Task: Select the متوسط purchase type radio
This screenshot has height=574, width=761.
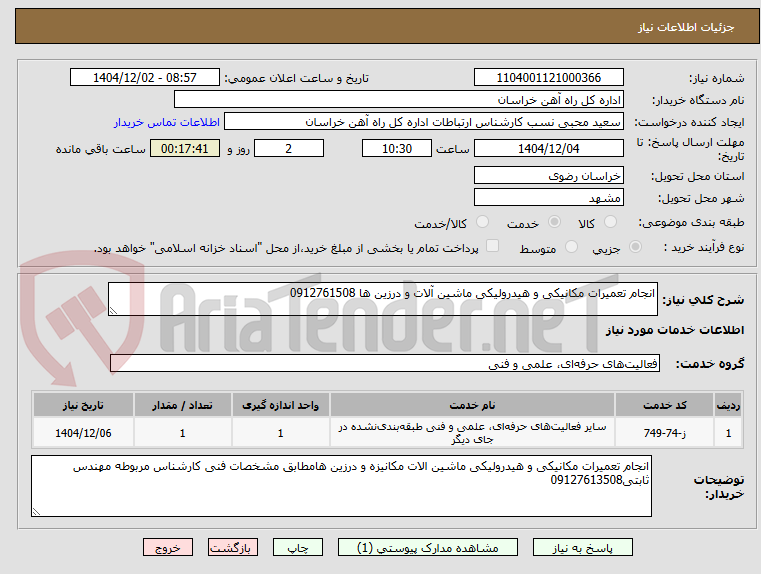Action: click(572, 247)
